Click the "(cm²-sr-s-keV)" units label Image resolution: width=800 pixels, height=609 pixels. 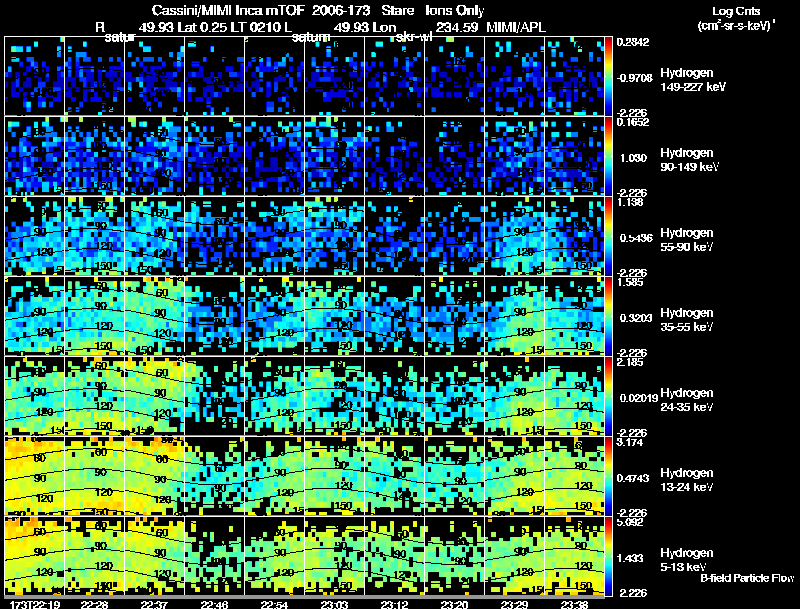pos(736,26)
